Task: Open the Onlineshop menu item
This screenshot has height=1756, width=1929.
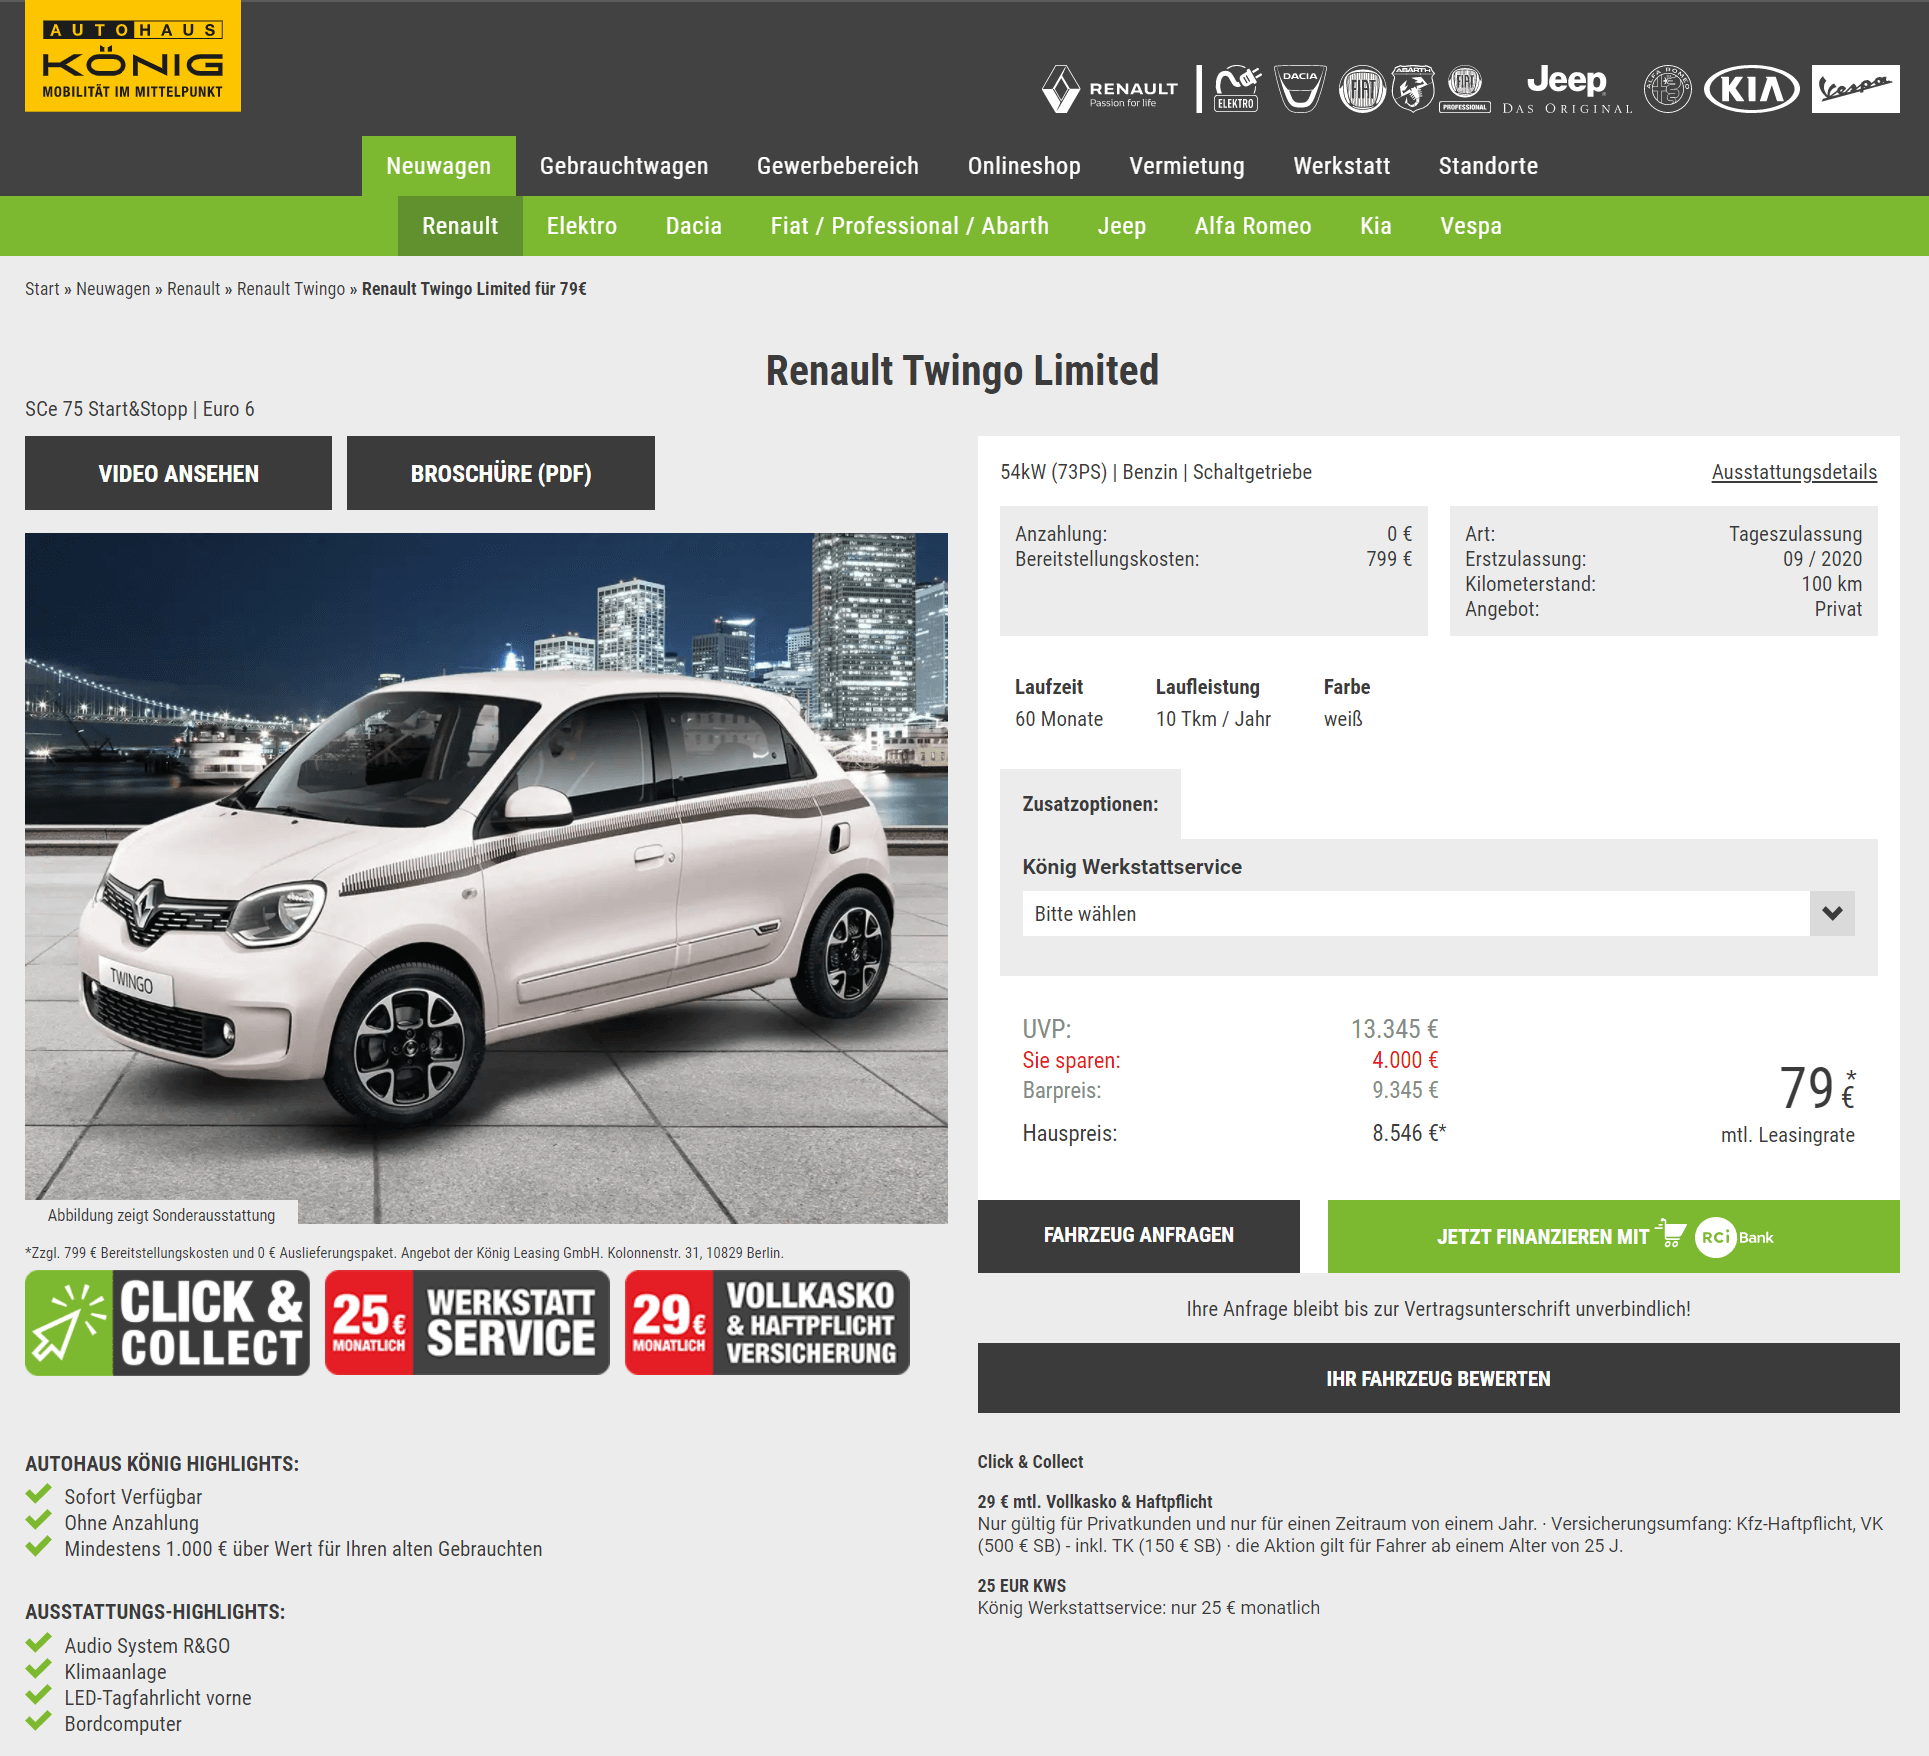Action: tap(1024, 166)
